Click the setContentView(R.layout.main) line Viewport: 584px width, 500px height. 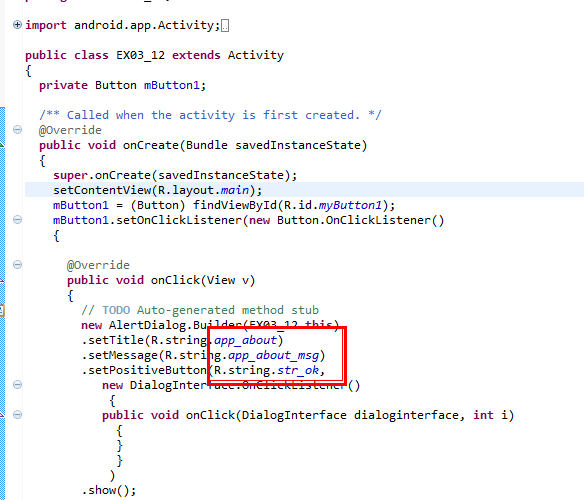click(158, 190)
